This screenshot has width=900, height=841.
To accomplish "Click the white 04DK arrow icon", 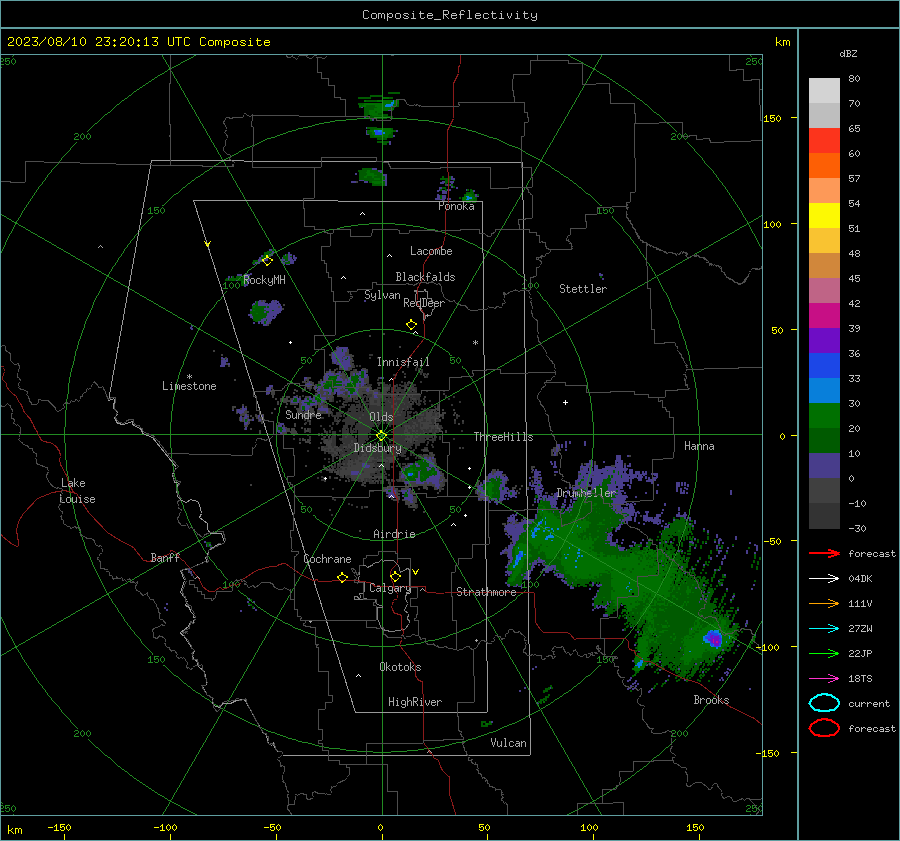I will point(824,579).
